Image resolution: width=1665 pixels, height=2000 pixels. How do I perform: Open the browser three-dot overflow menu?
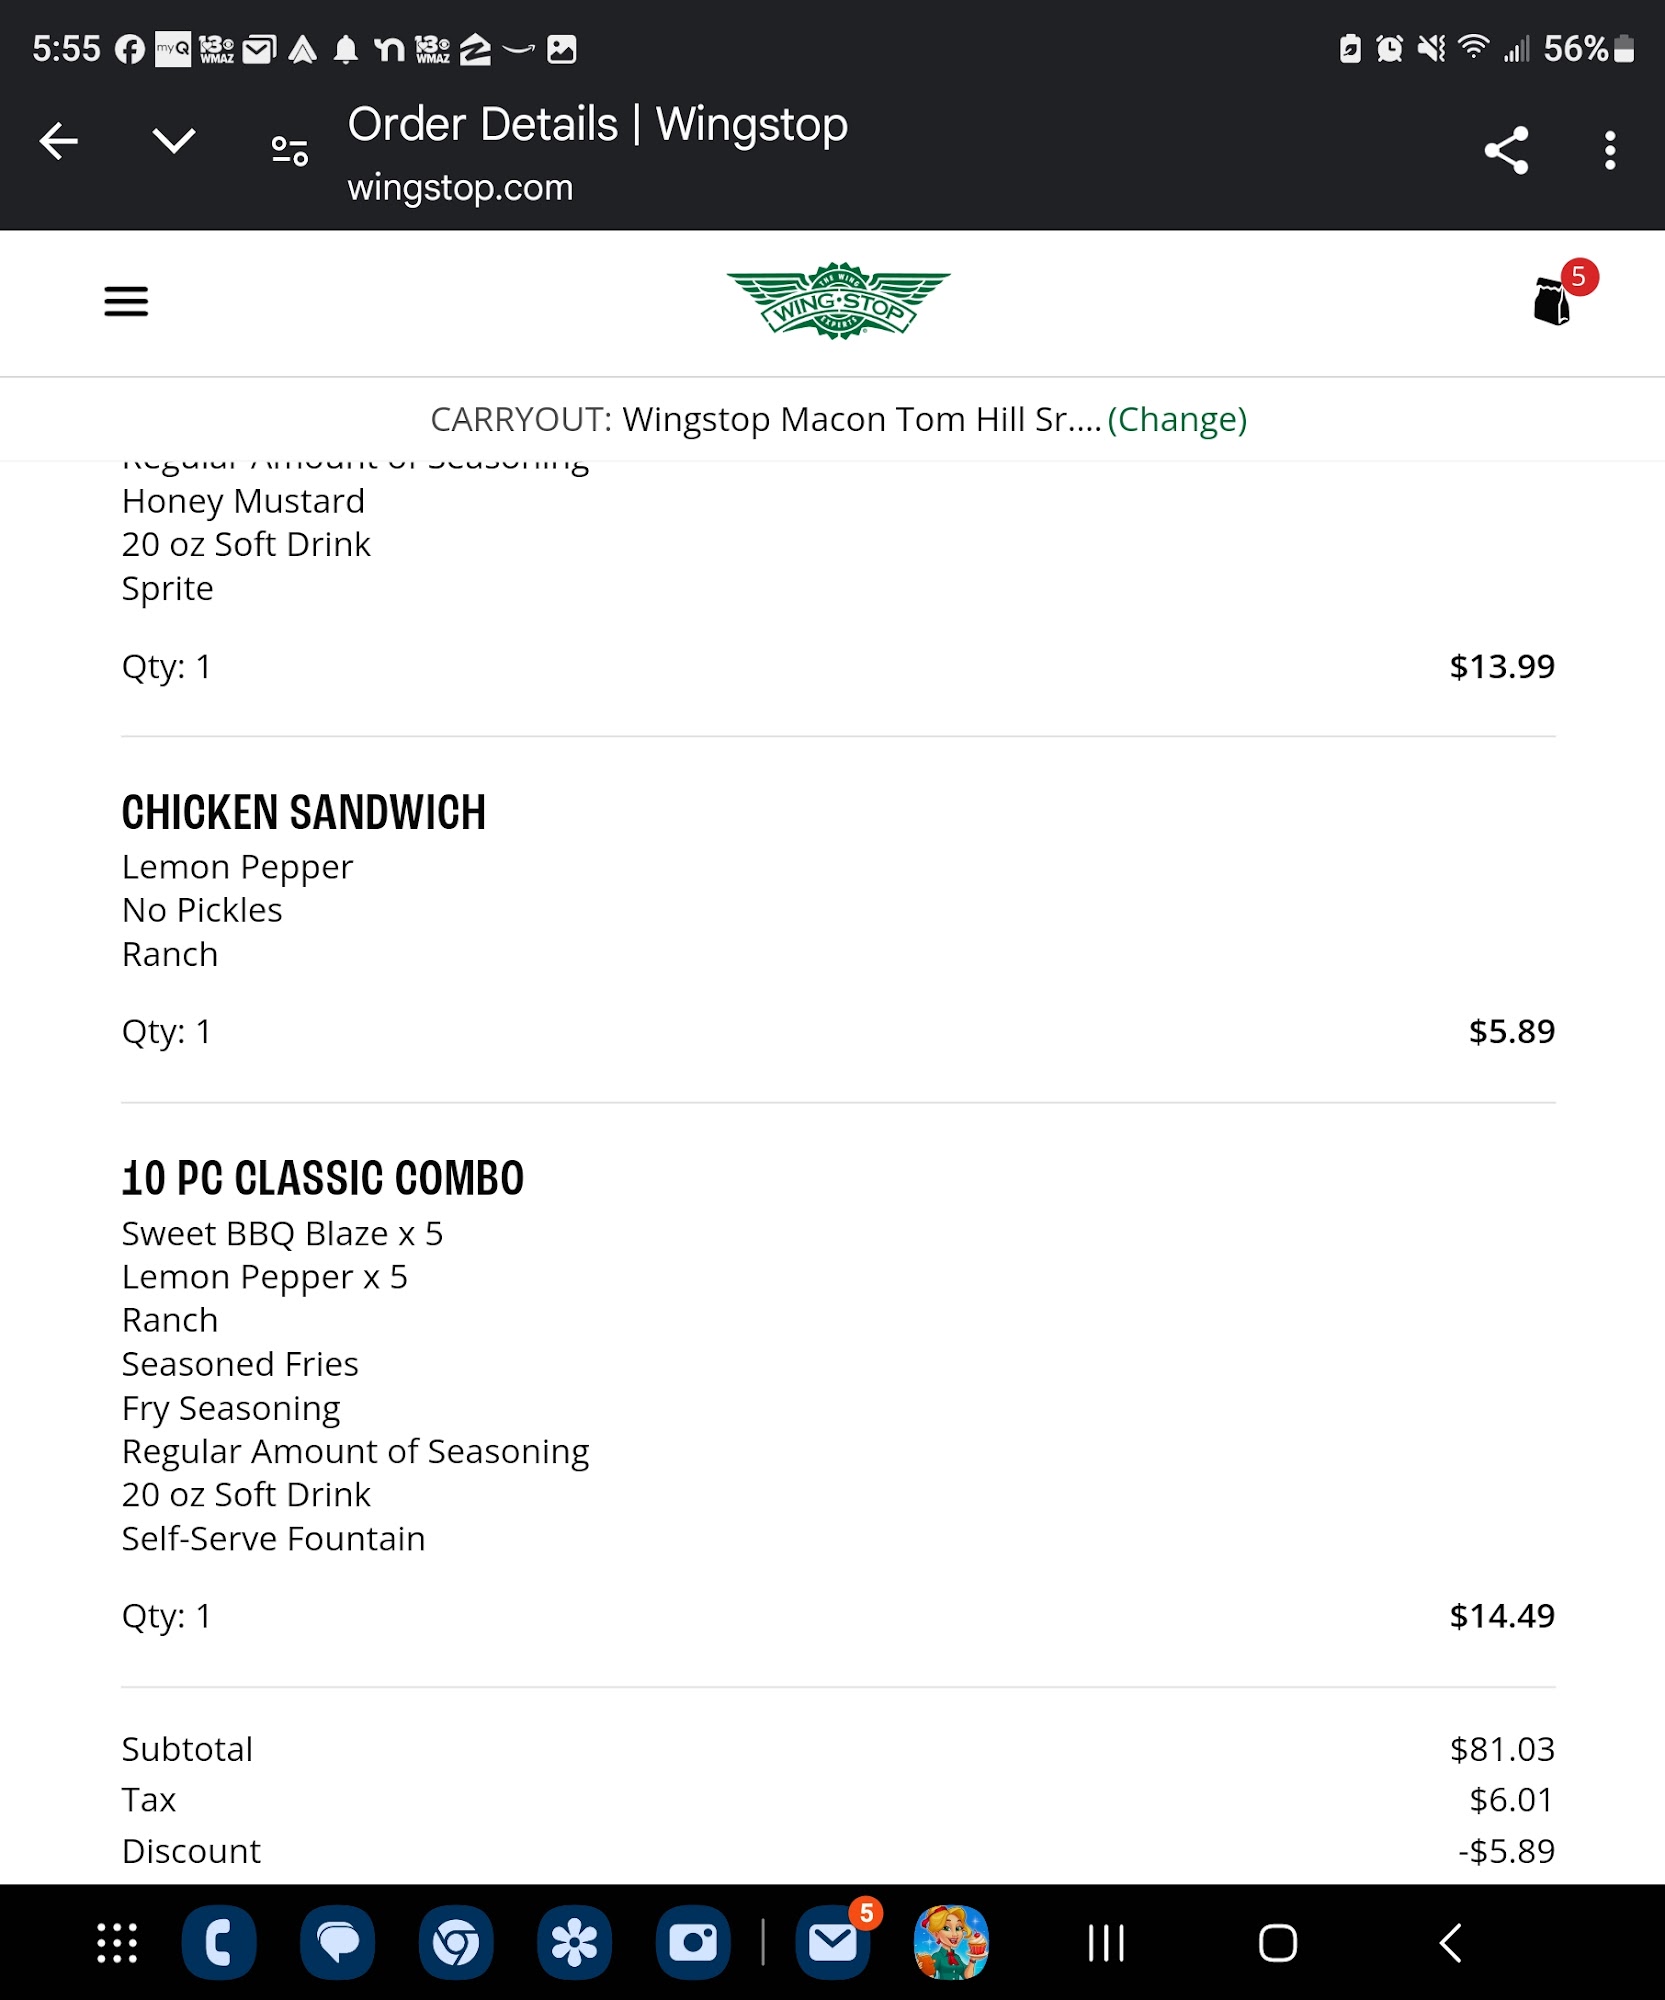pyautogui.click(x=1610, y=150)
